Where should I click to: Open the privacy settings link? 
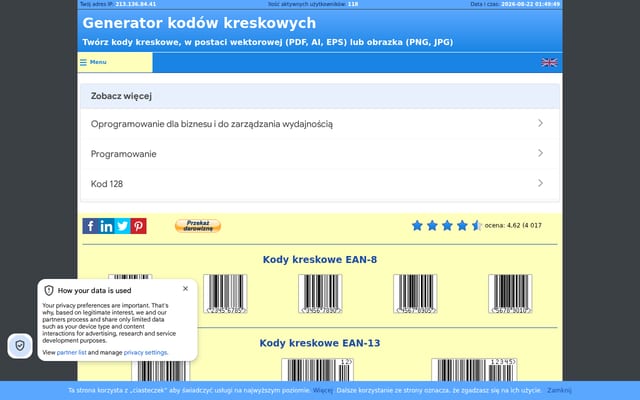(145, 352)
